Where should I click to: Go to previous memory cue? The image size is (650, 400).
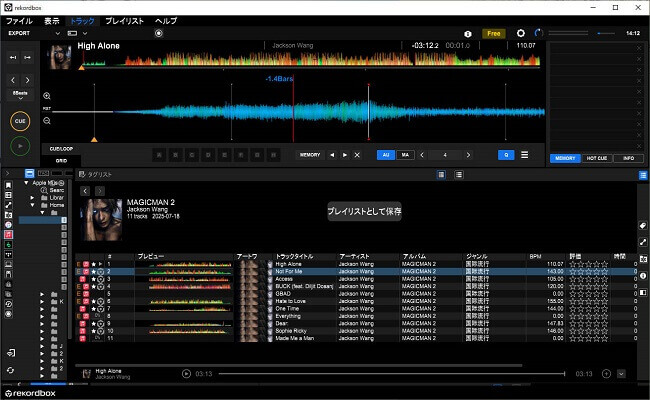click(332, 155)
